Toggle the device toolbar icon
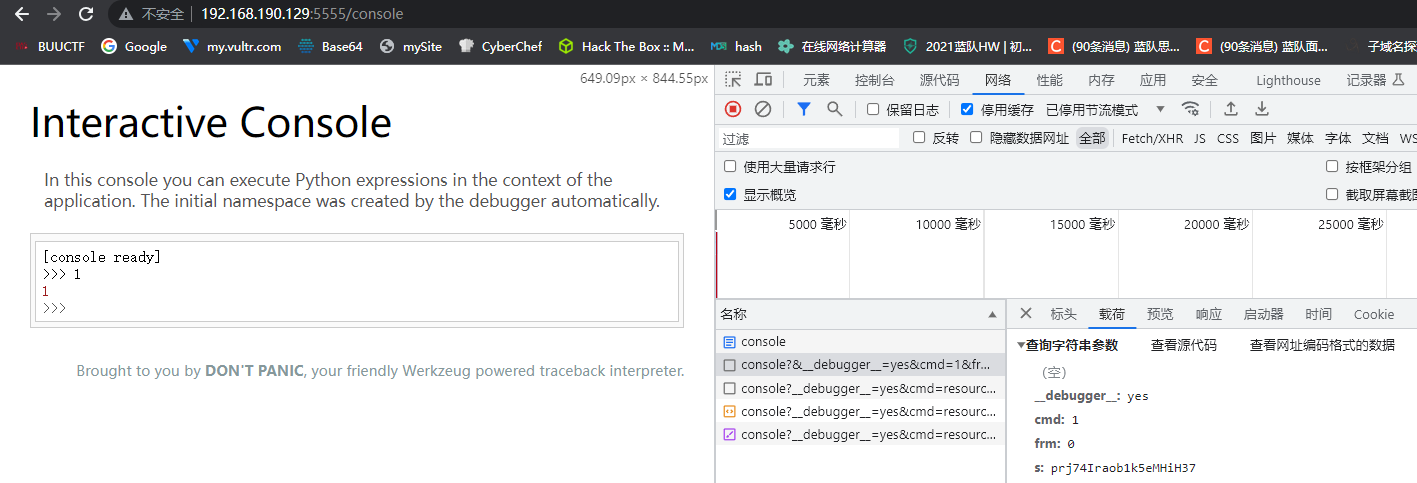The image size is (1417, 483). point(763,80)
